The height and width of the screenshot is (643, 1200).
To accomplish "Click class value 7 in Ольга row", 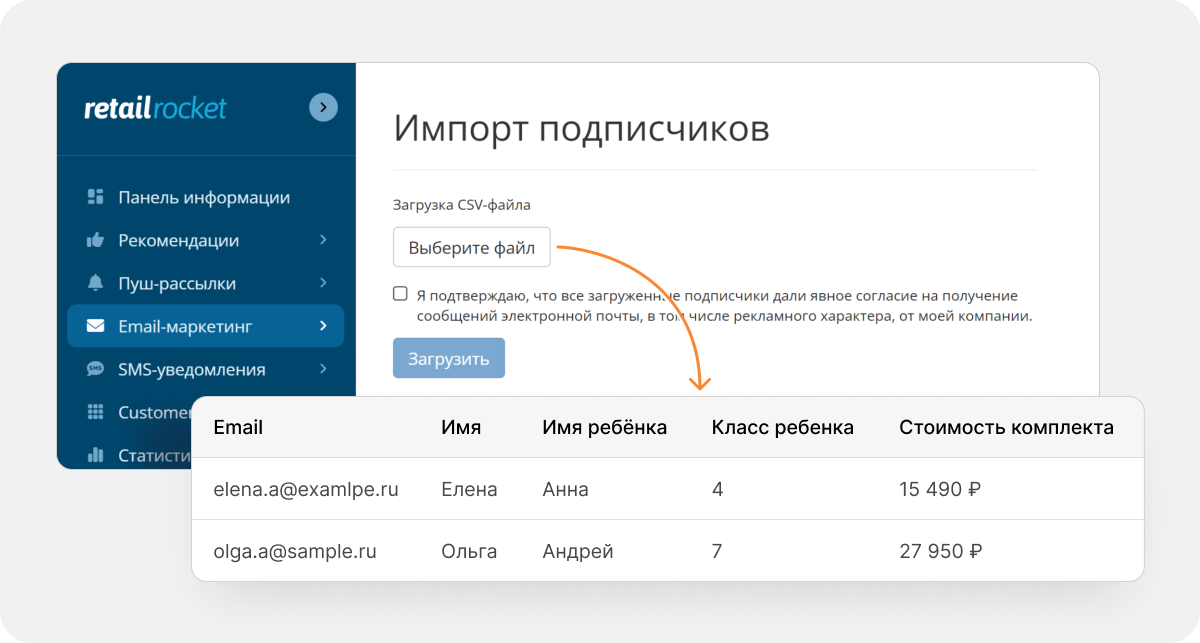I will click(x=718, y=551).
